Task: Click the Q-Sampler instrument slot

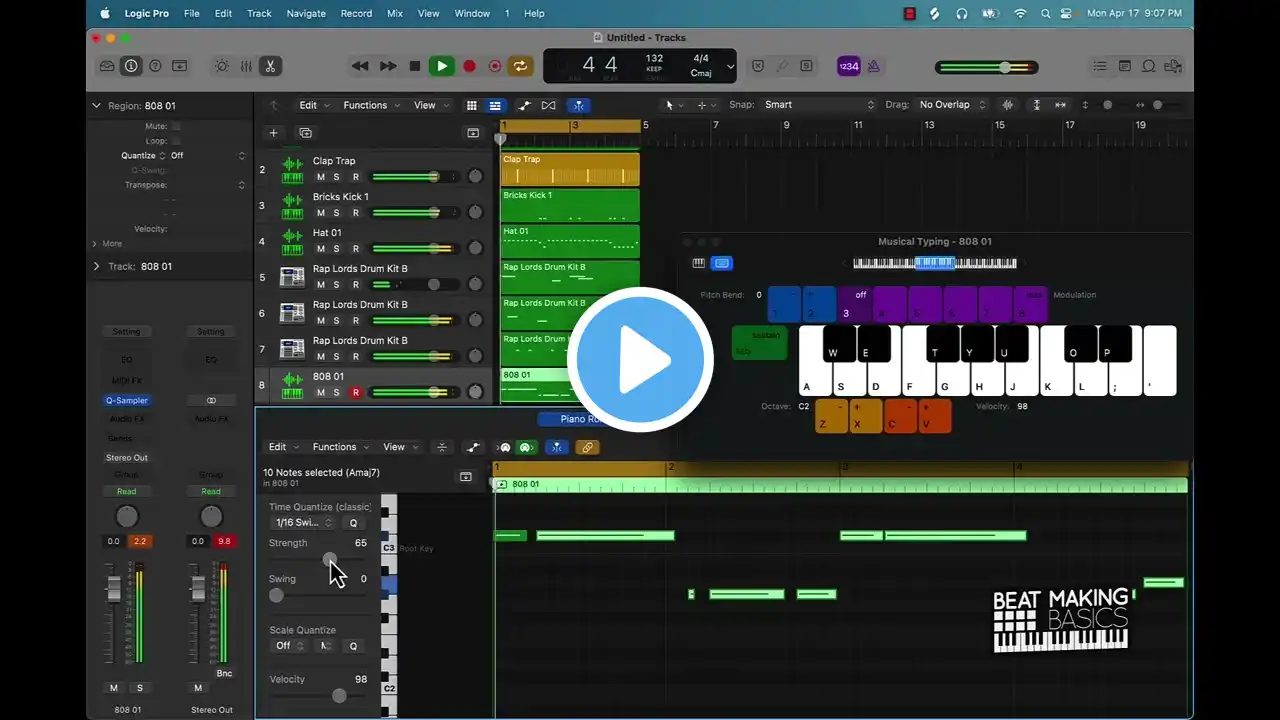Action: pos(126,401)
